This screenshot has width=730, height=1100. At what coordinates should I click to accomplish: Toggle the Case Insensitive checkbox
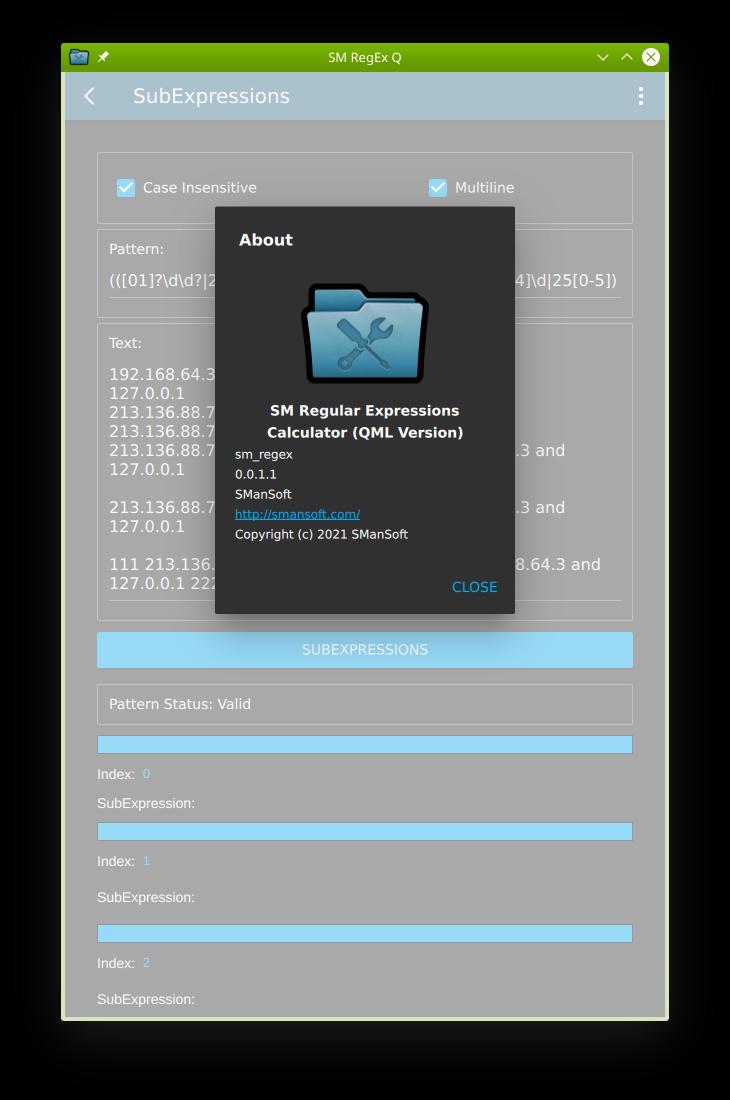tap(126, 187)
